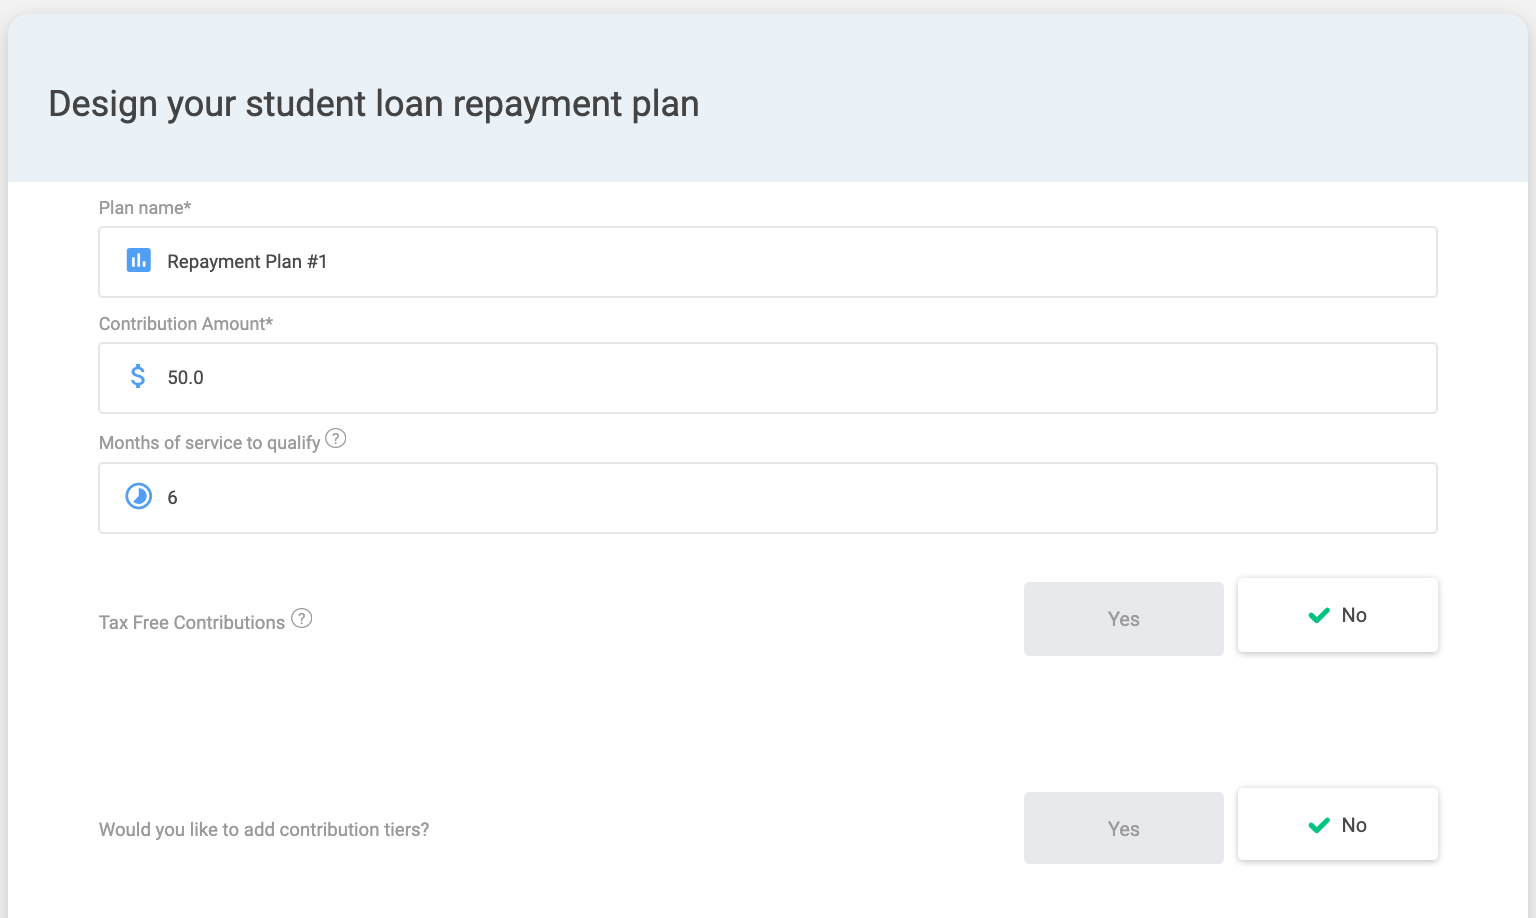Viewport: 1536px width, 918px height.
Task: Click the "Plan name*" label
Action: click(x=145, y=208)
